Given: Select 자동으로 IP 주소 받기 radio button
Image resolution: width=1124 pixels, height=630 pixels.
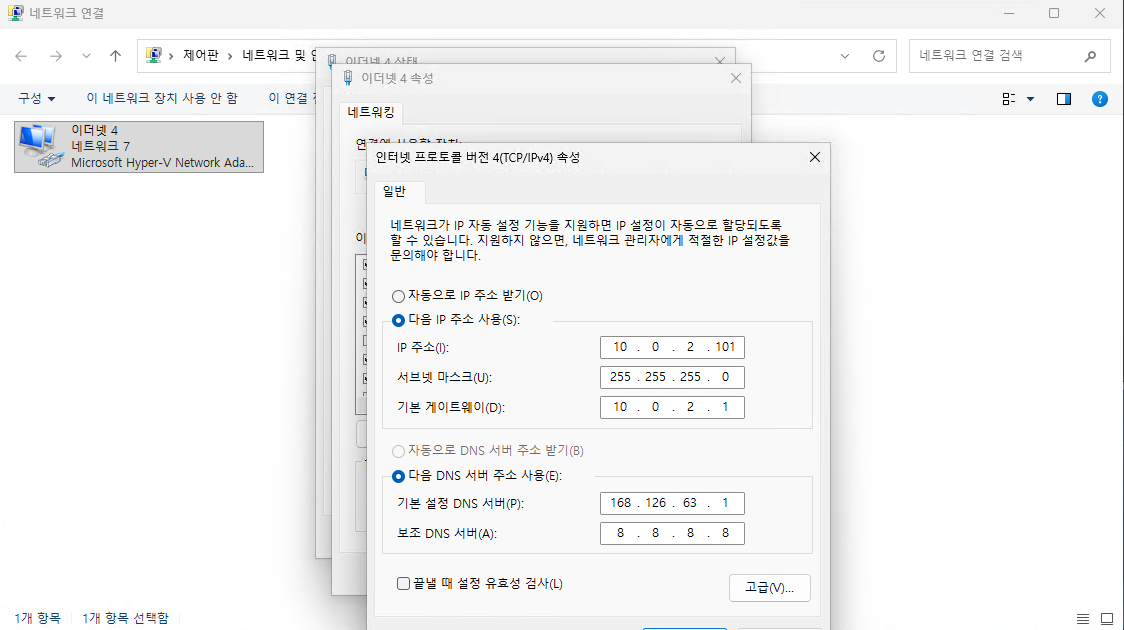Looking at the screenshot, I should 399,296.
